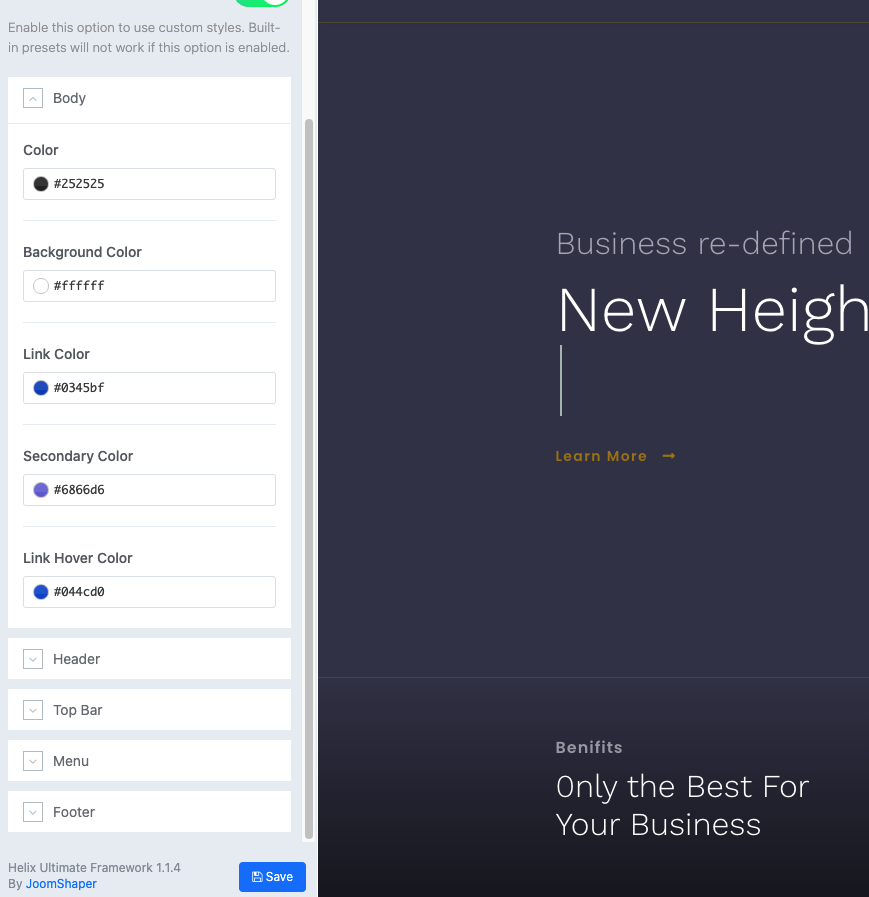This screenshot has width=869, height=897.
Task: Click the 'Business re-defined' subtitle
Action: (x=704, y=244)
